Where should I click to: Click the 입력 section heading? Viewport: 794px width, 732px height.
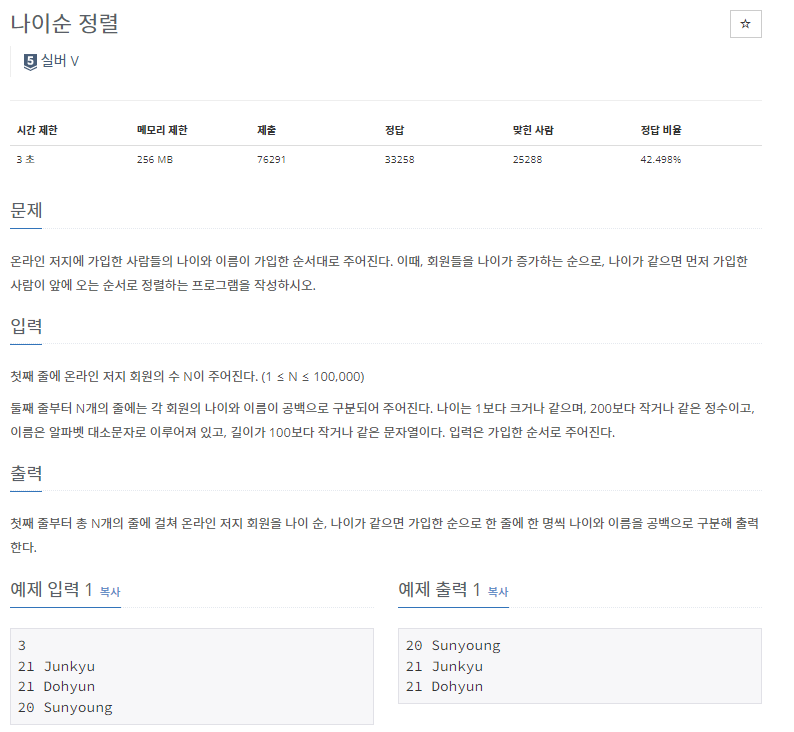click(x=26, y=326)
